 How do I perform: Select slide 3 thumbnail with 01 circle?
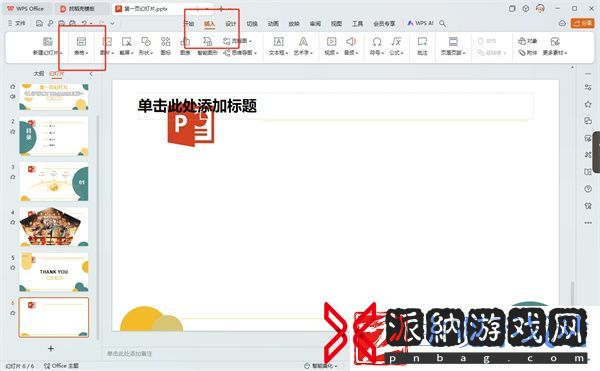pos(54,182)
